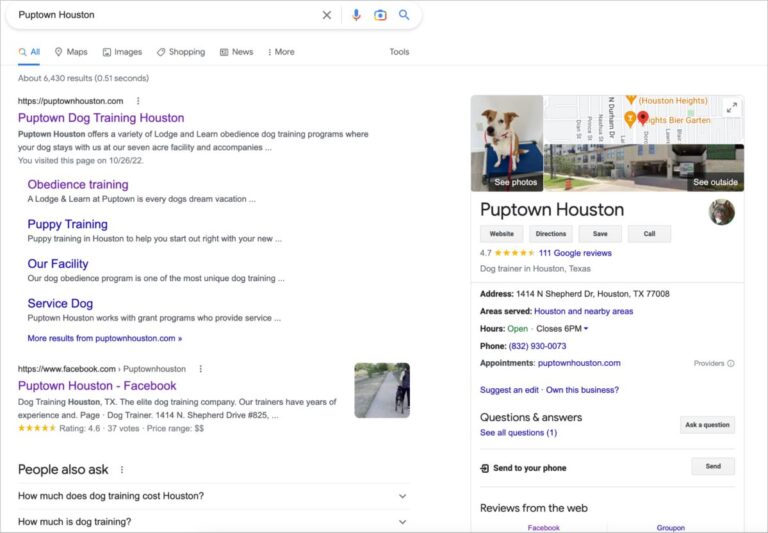Click address 1414 N Shepherd Dr text
This screenshot has width=768, height=533.
593,294
